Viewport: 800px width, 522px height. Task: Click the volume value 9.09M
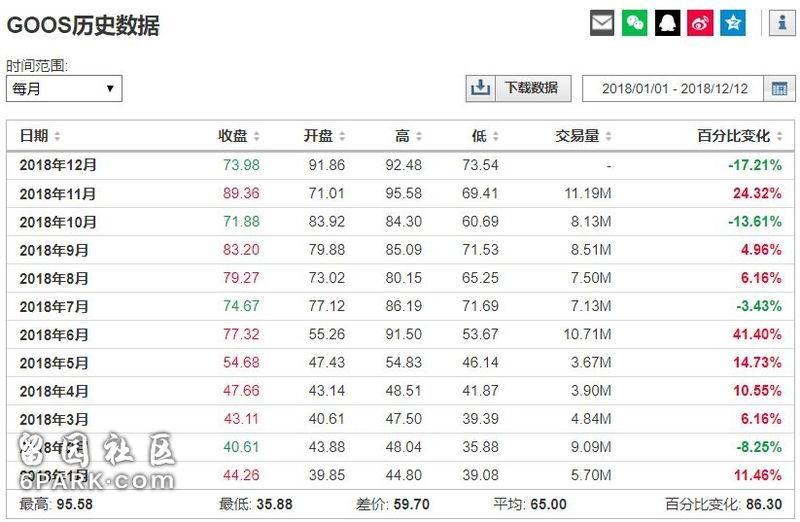coord(591,447)
